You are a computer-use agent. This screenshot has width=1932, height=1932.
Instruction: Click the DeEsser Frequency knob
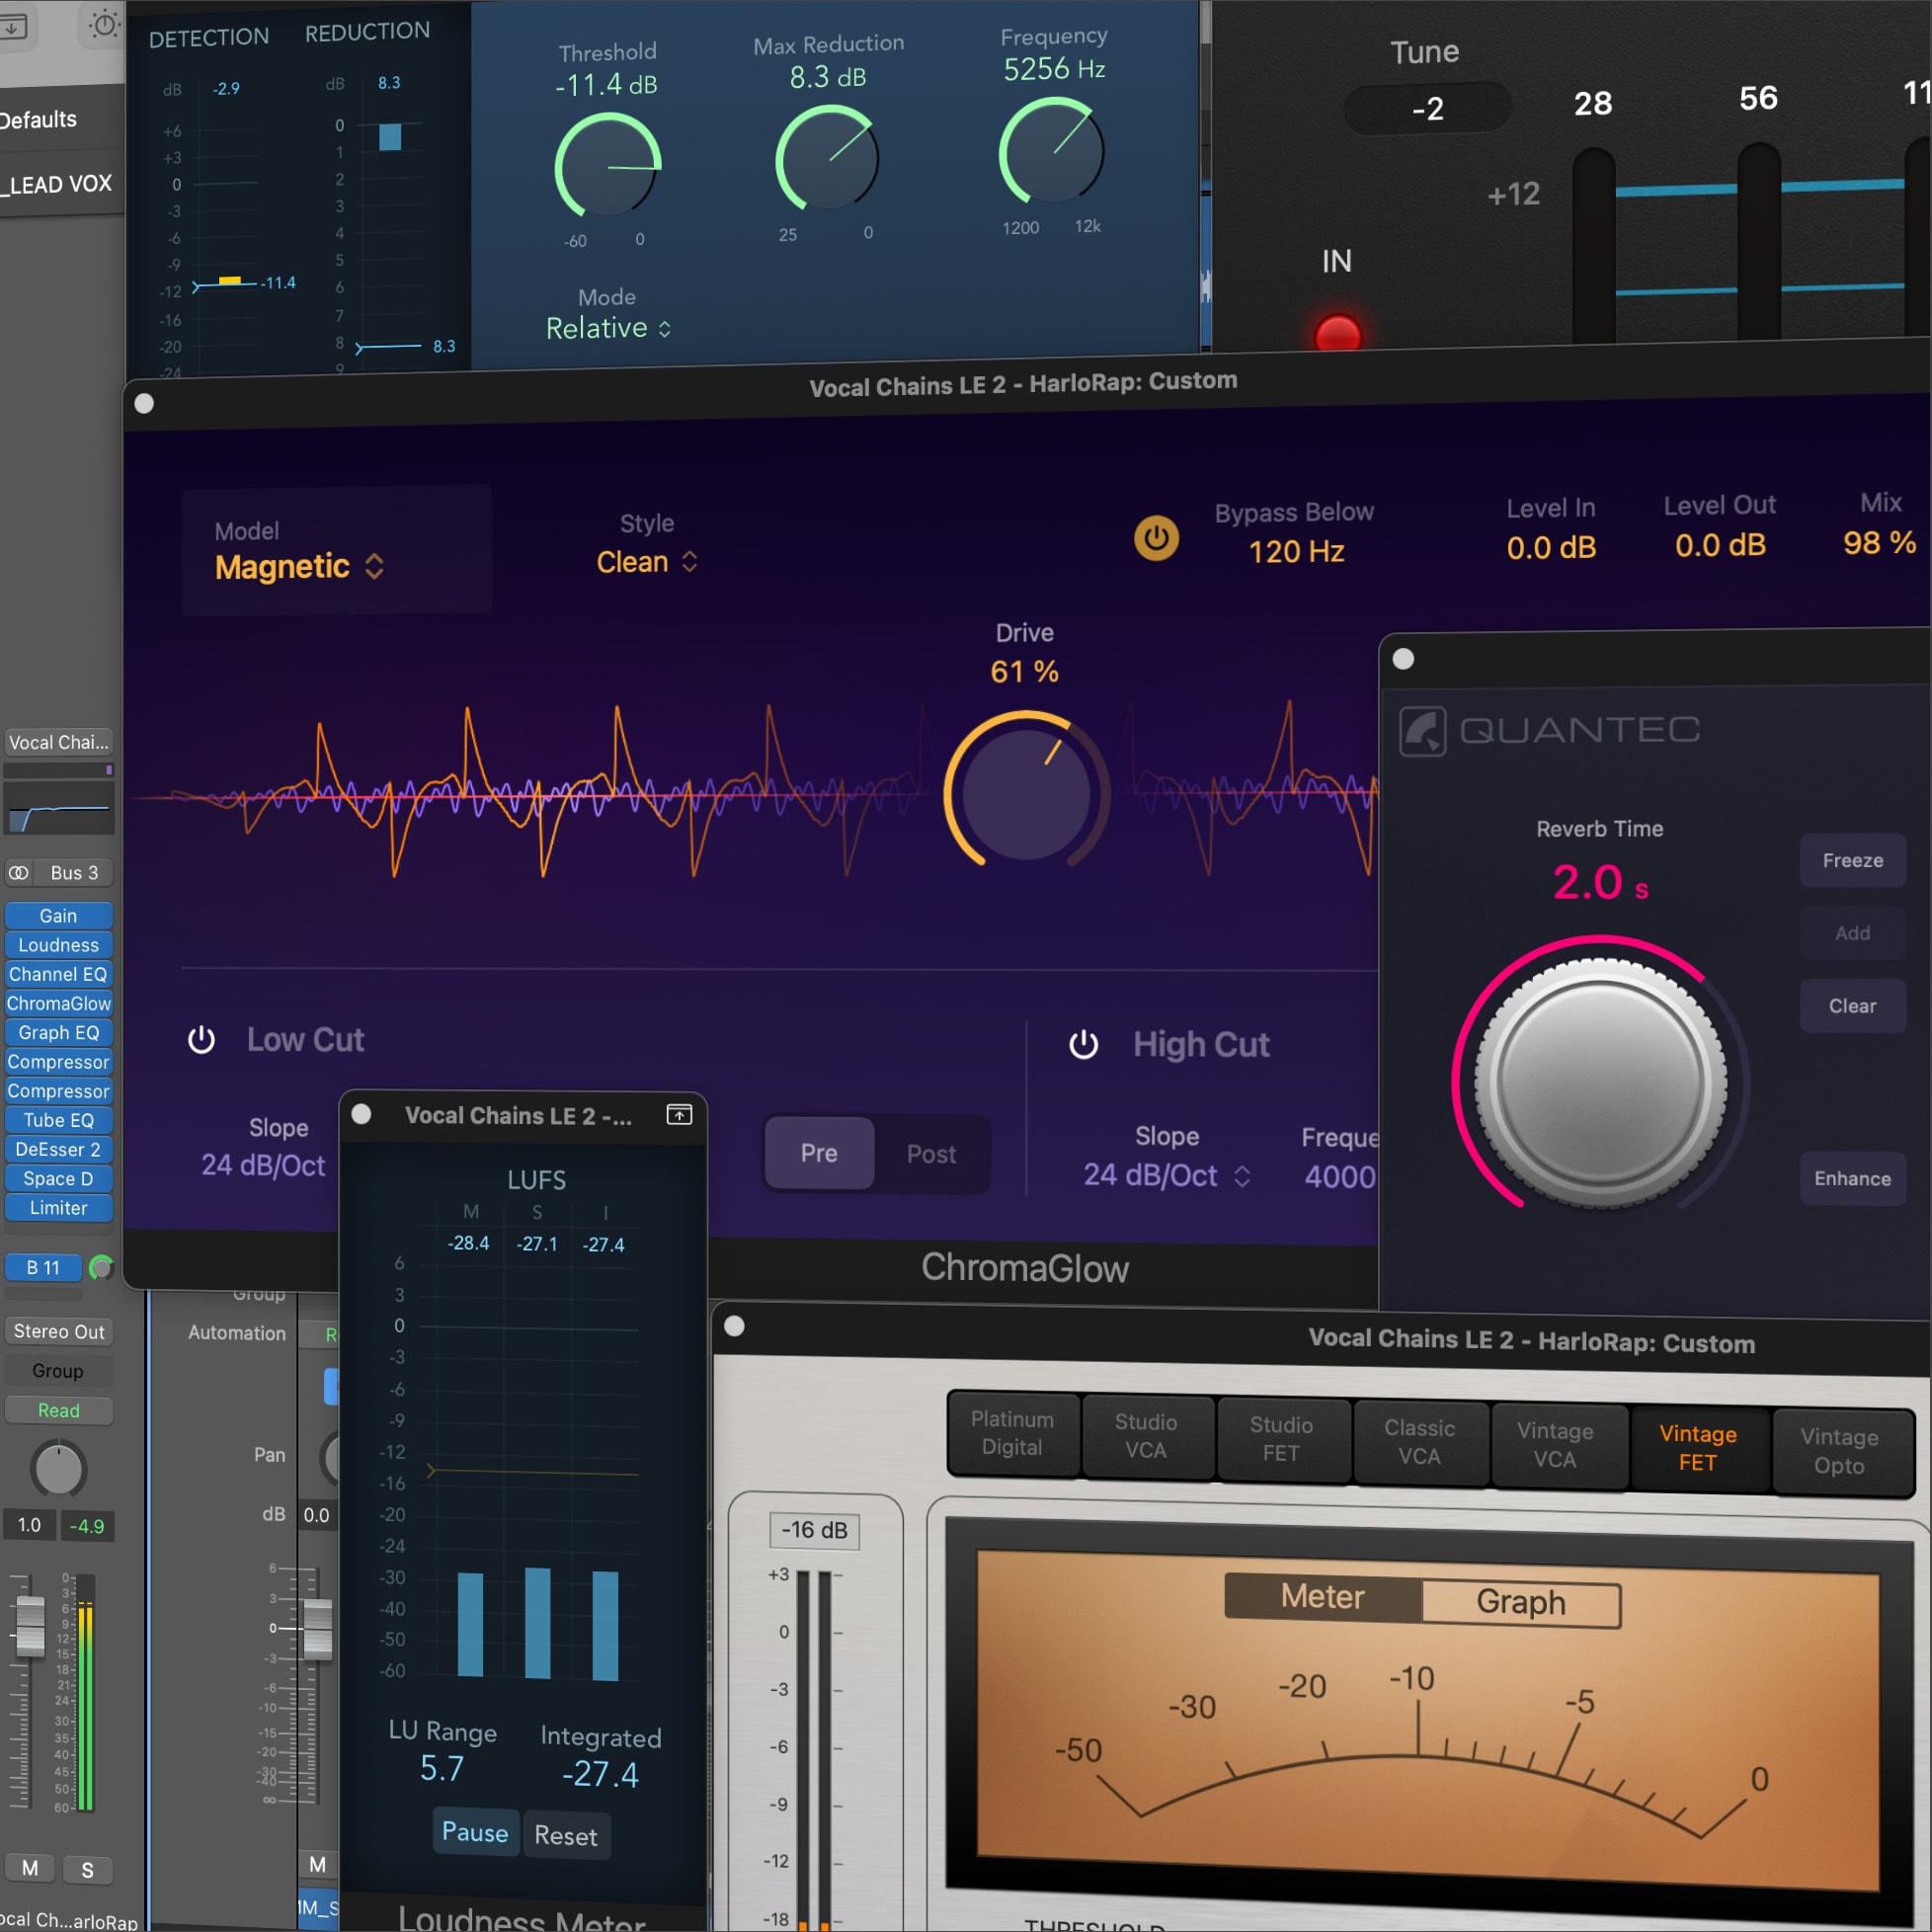coord(1051,152)
